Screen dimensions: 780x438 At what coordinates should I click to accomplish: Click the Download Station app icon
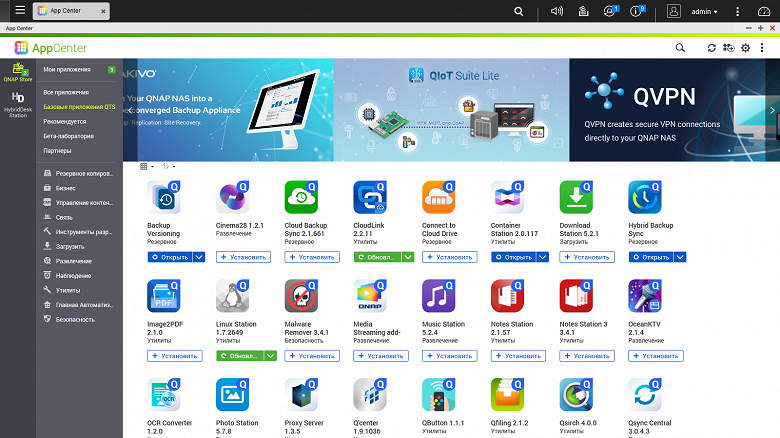point(576,197)
